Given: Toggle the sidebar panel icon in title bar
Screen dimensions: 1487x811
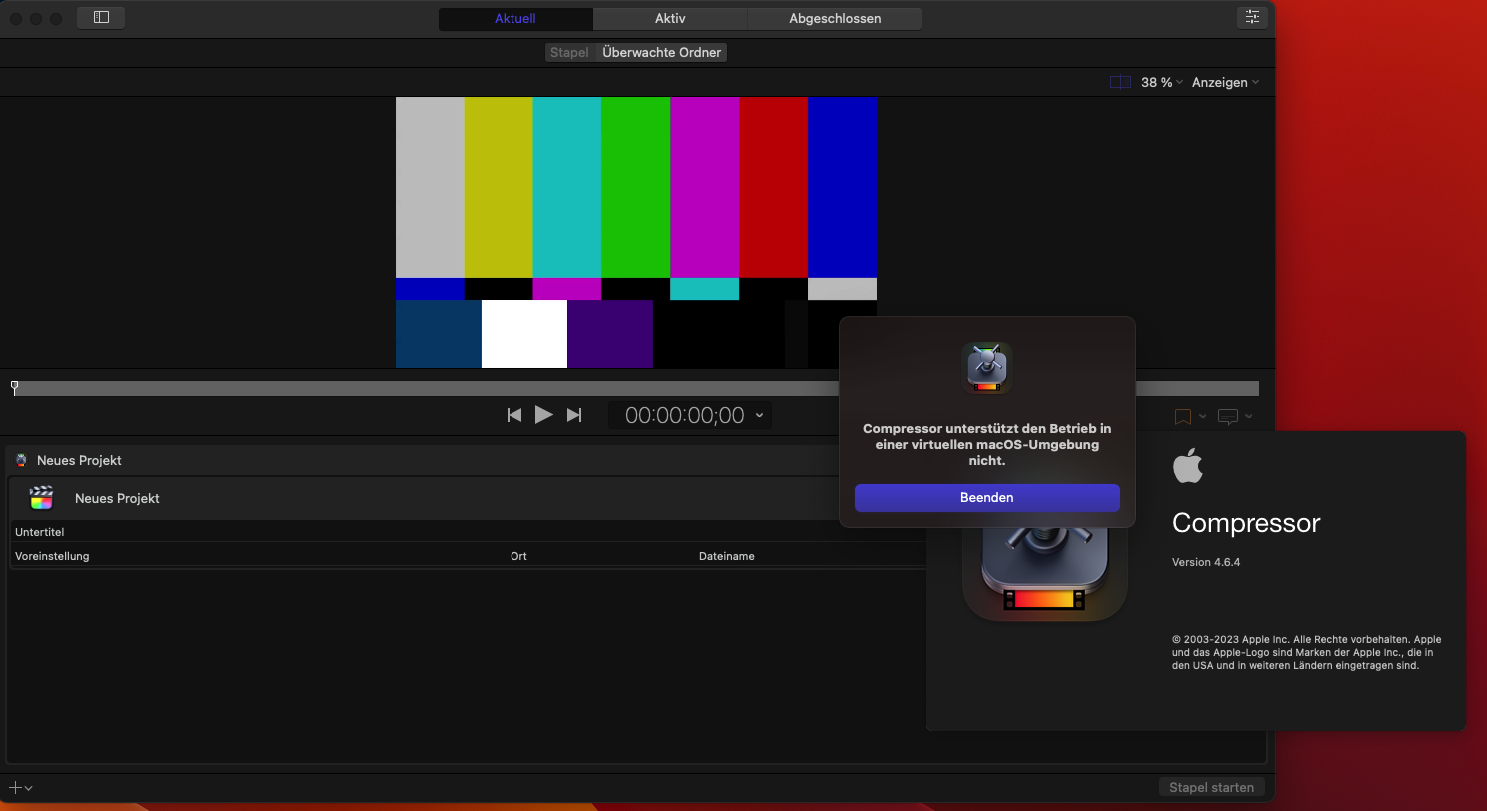Looking at the screenshot, I should [101, 18].
